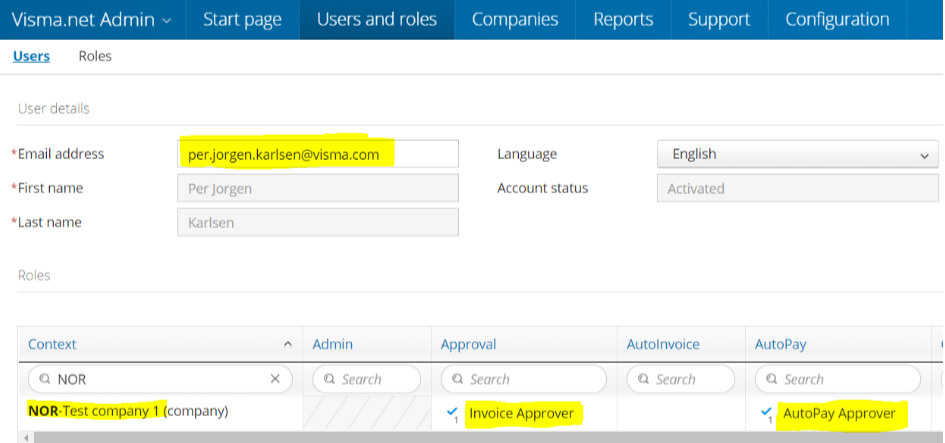
Task: Click the search icon in AutoPay filter
Action: coord(770,379)
